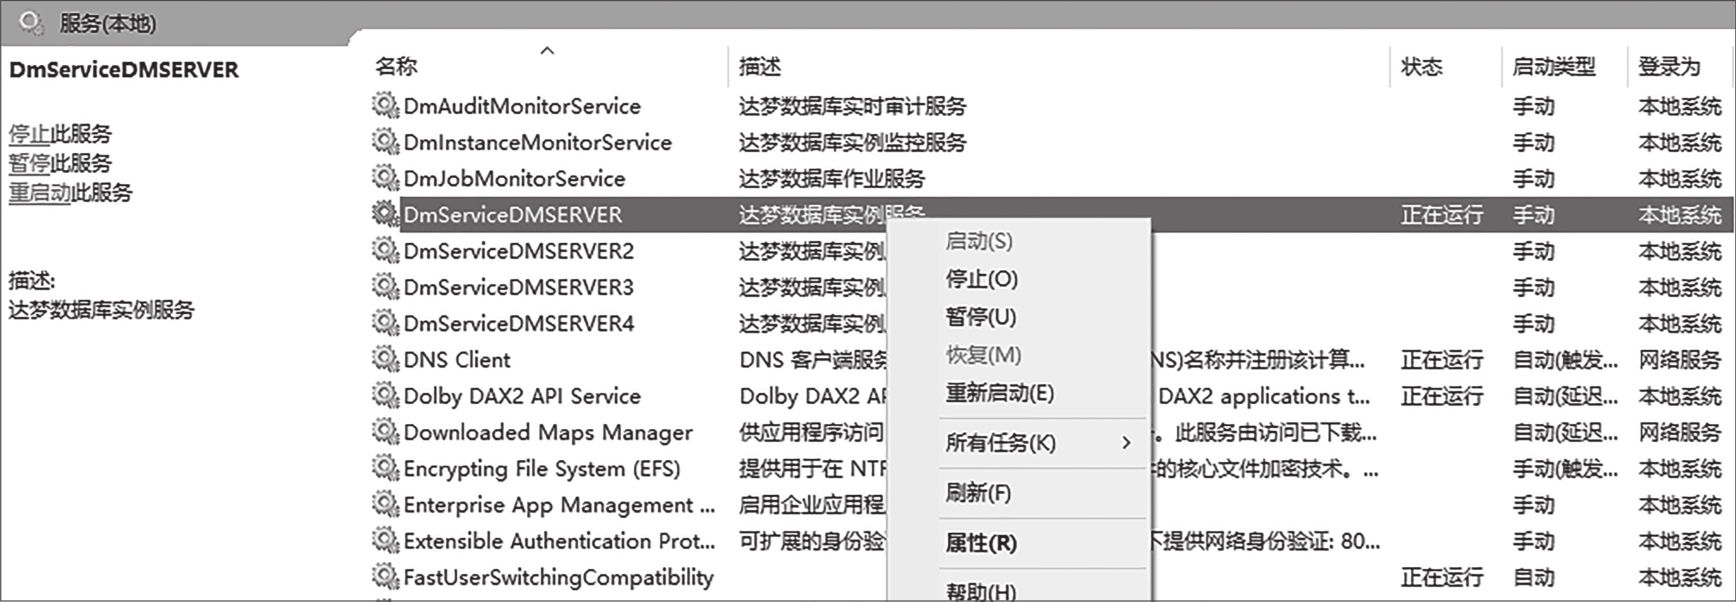Open 属性(R) from the context menu
This screenshot has height=602, width=1736.
(980, 543)
